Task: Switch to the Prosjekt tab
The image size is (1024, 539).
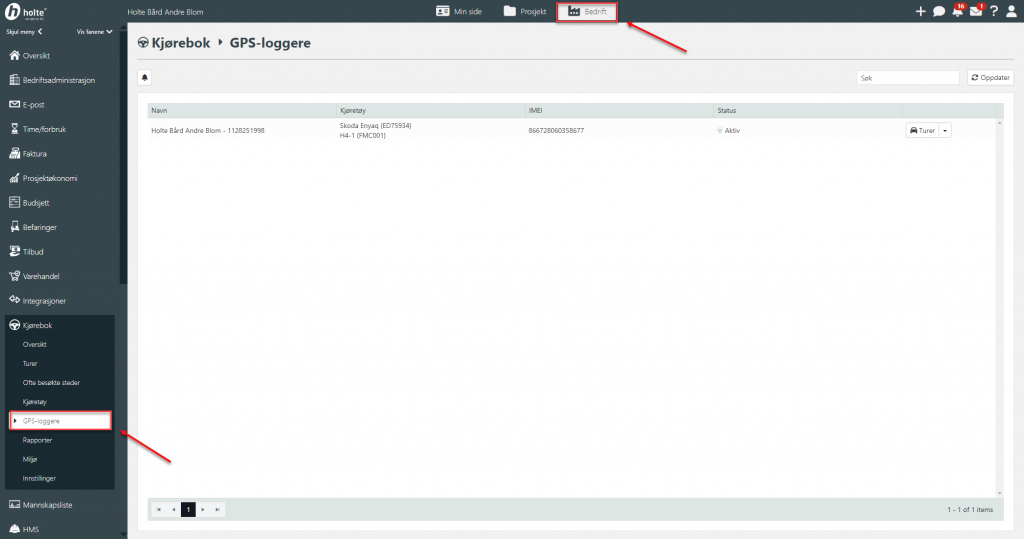Action: [x=524, y=11]
